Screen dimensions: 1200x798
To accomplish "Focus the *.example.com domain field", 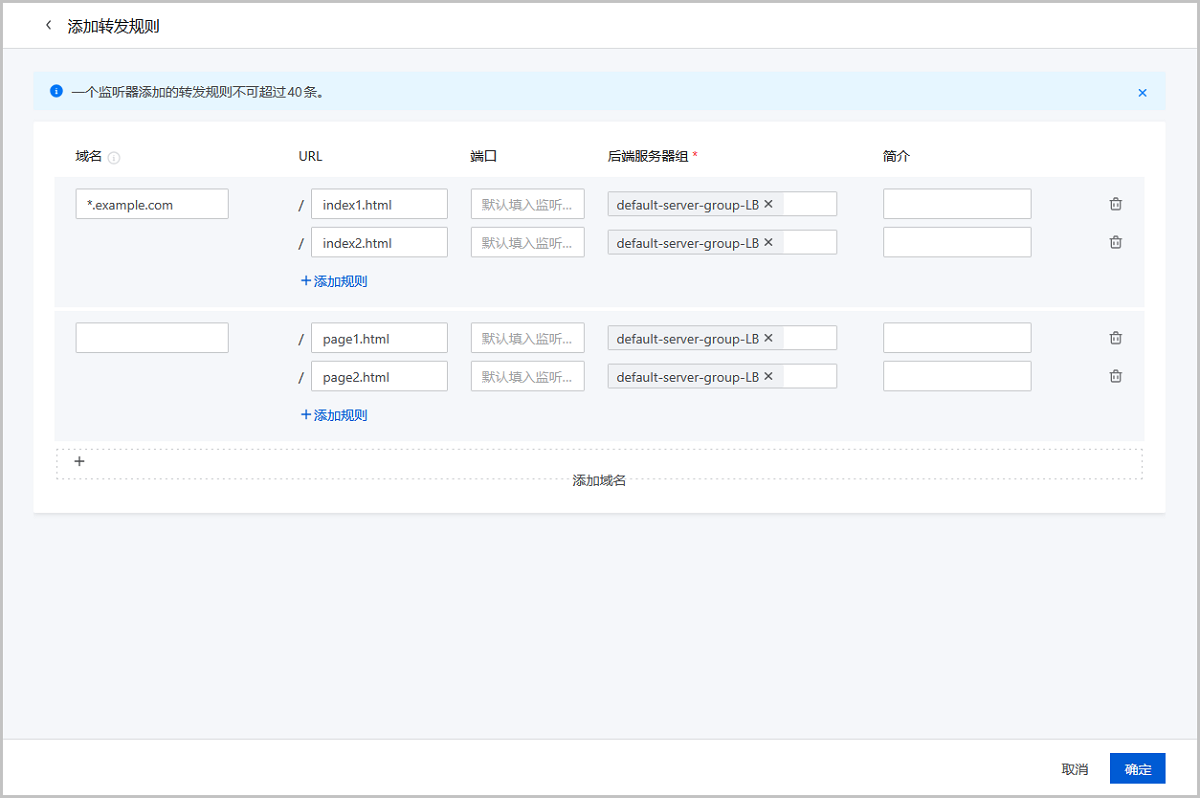I will [152, 204].
